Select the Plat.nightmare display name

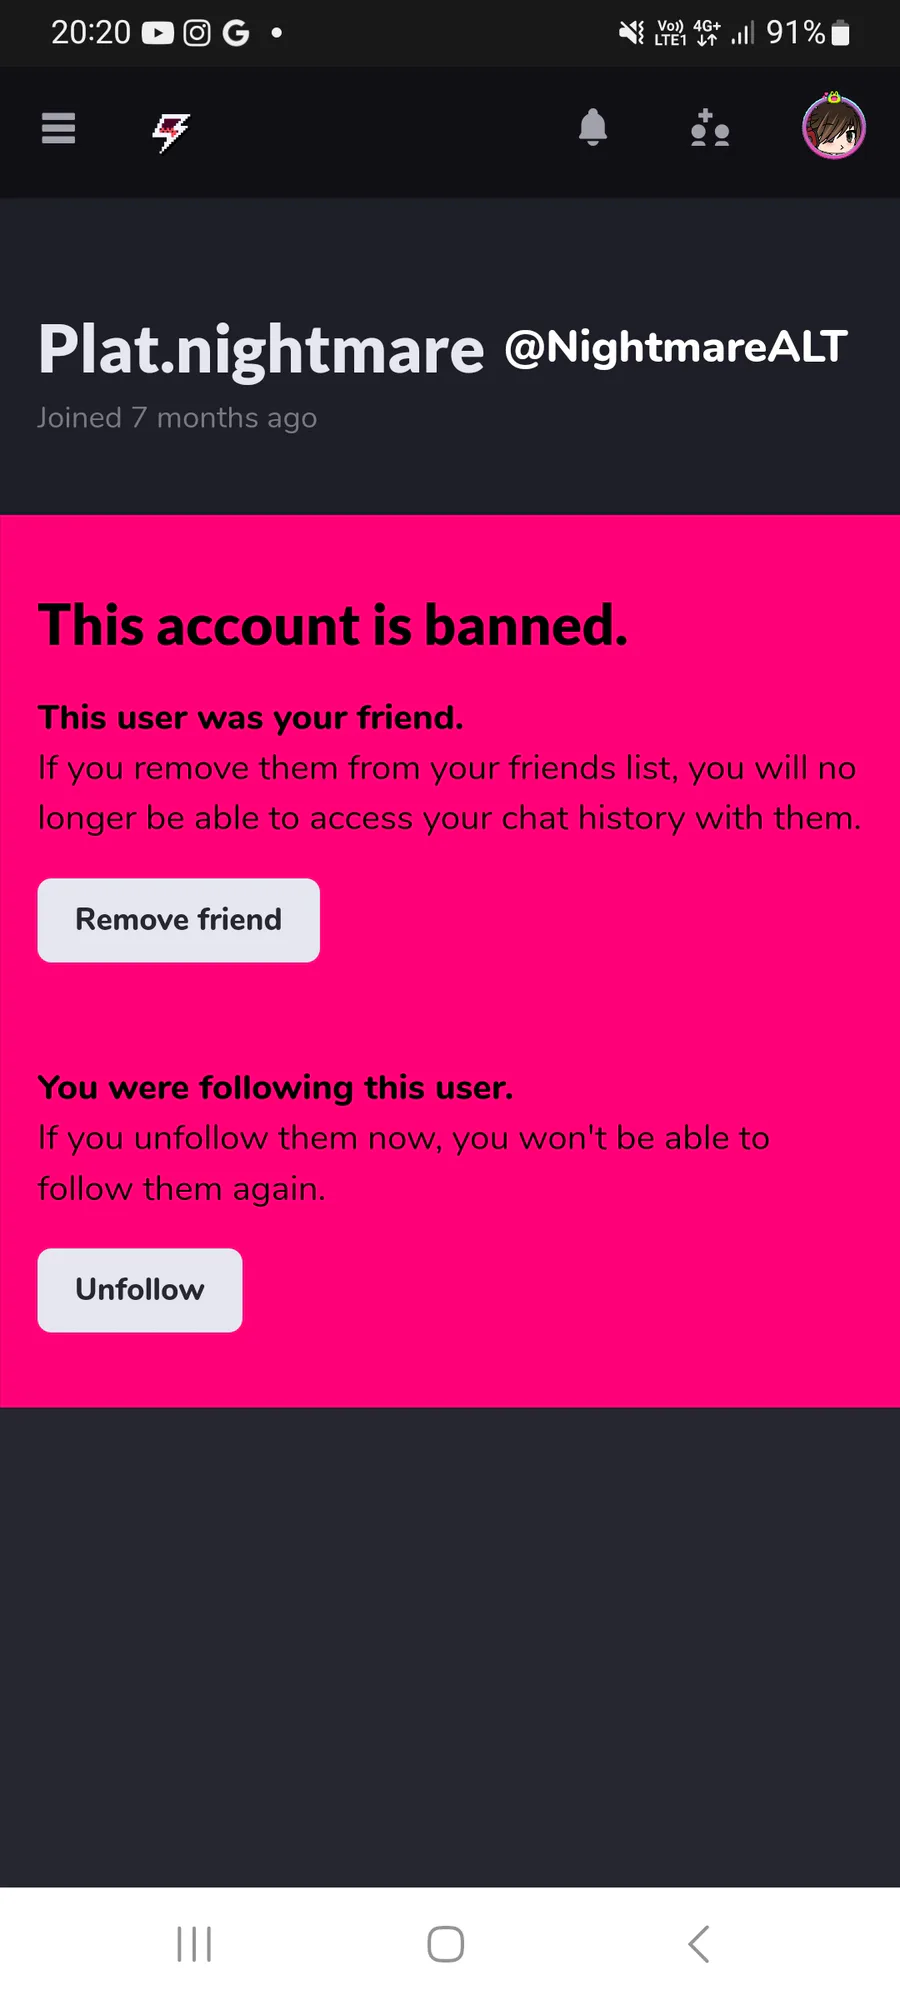(x=261, y=350)
